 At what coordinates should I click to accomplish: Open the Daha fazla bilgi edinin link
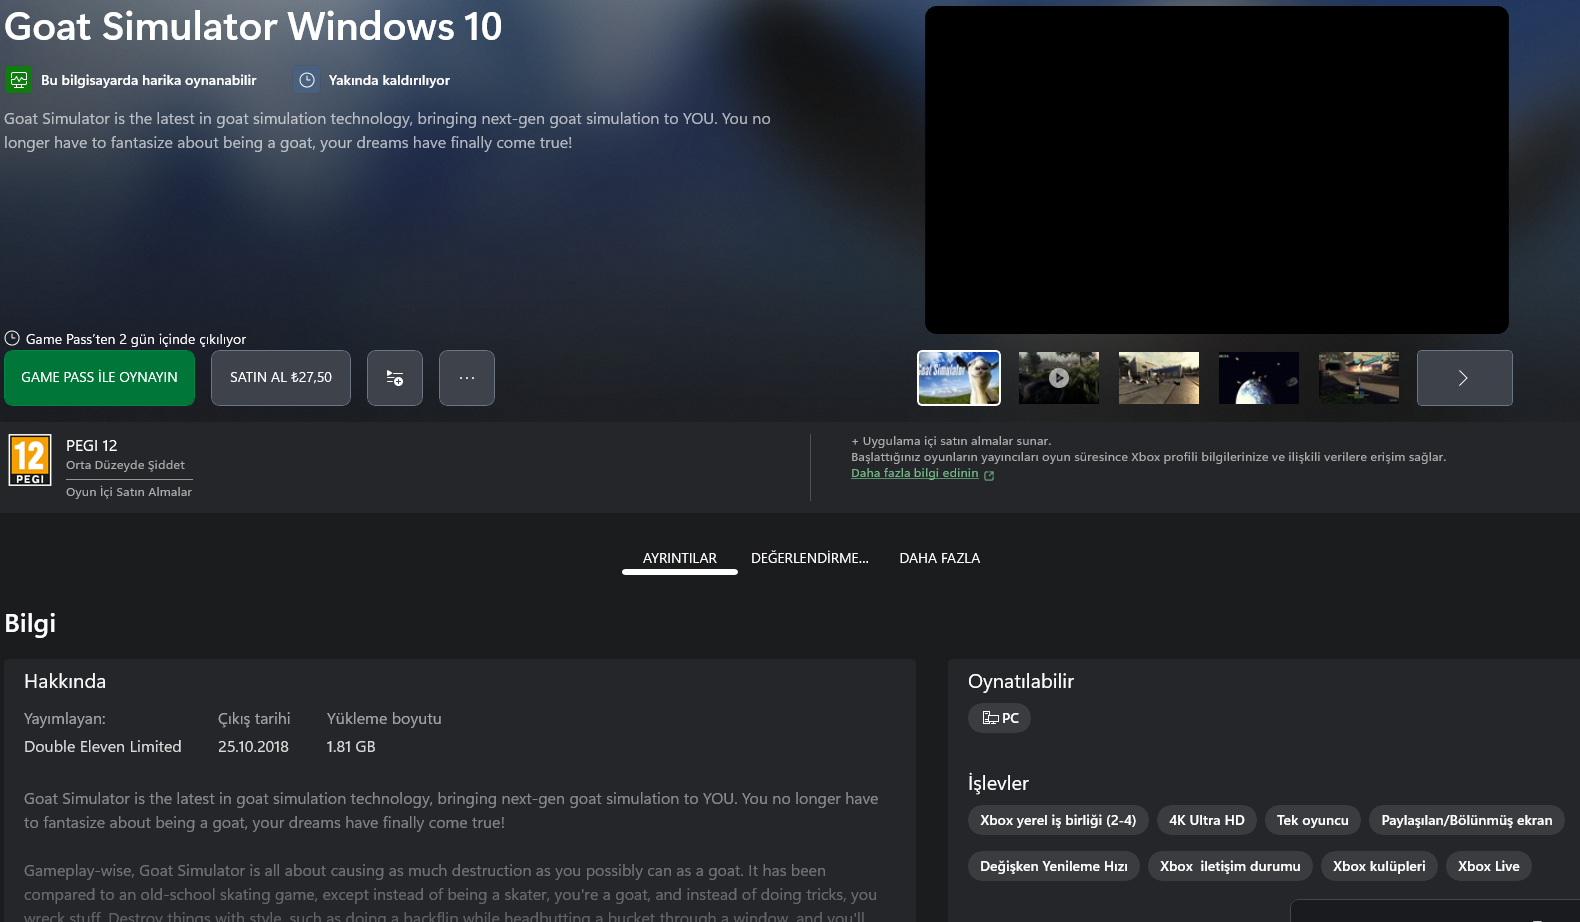point(915,473)
